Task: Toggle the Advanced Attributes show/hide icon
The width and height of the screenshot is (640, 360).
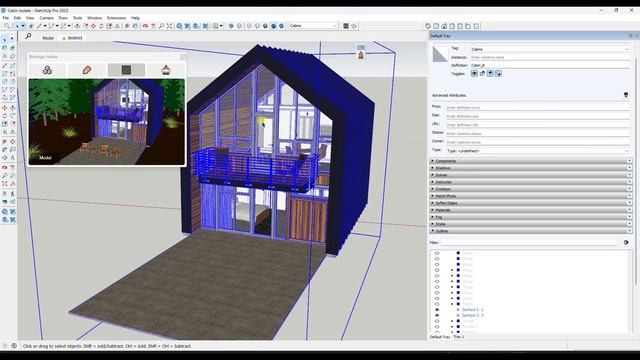Action: (x=626, y=95)
